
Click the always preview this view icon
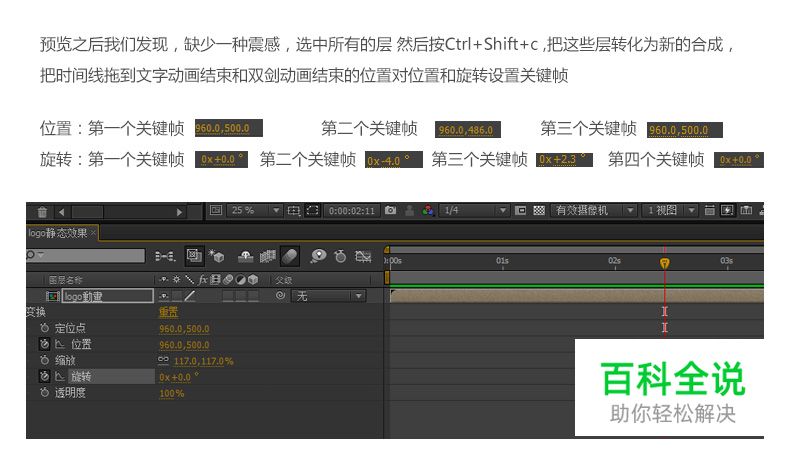tap(216, 210)
